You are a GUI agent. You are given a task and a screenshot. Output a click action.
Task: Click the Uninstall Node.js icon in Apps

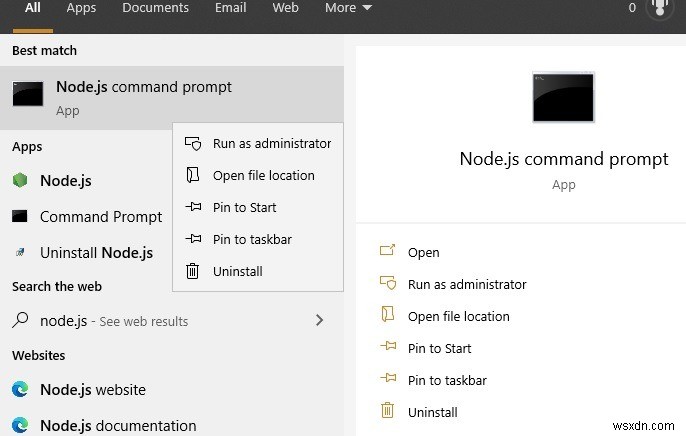click(x=20, y=253)
